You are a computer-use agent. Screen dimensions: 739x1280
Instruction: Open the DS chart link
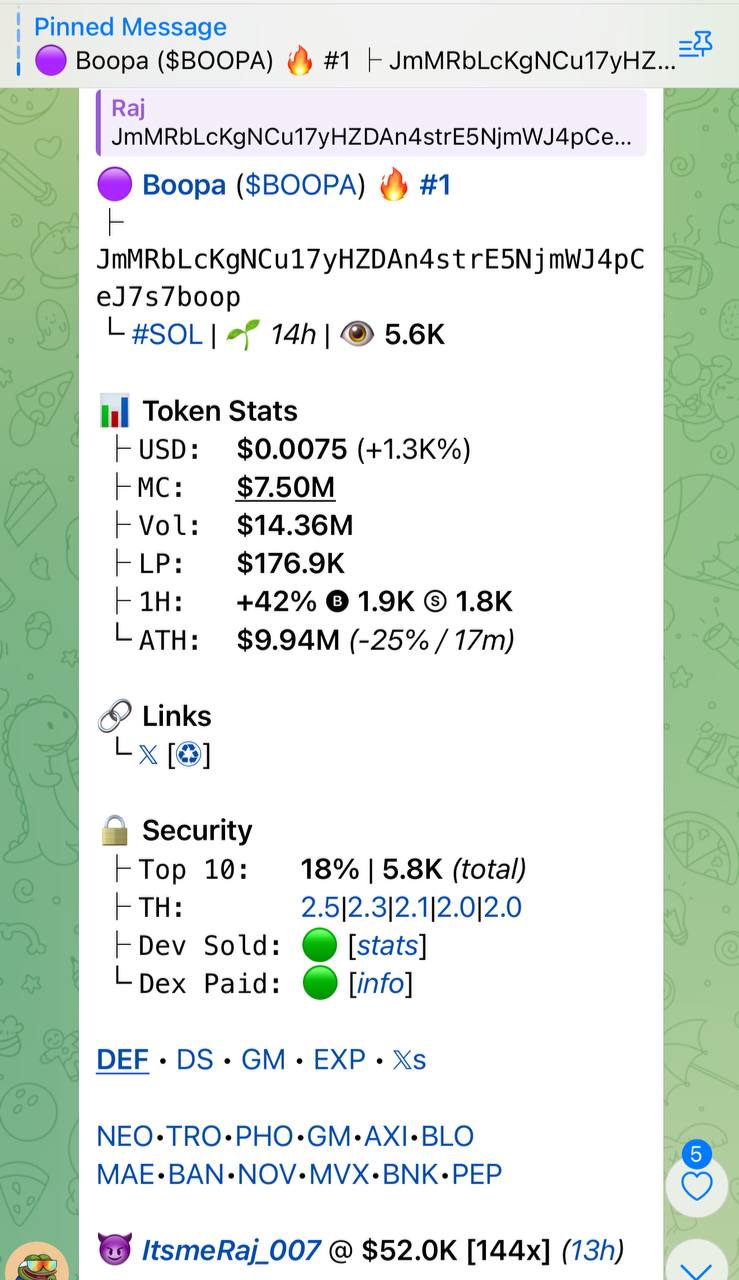coord(195,1059)
